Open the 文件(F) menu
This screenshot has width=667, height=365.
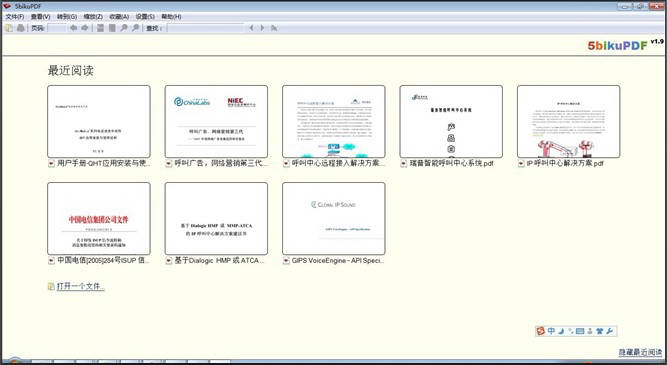click(15, 17)
